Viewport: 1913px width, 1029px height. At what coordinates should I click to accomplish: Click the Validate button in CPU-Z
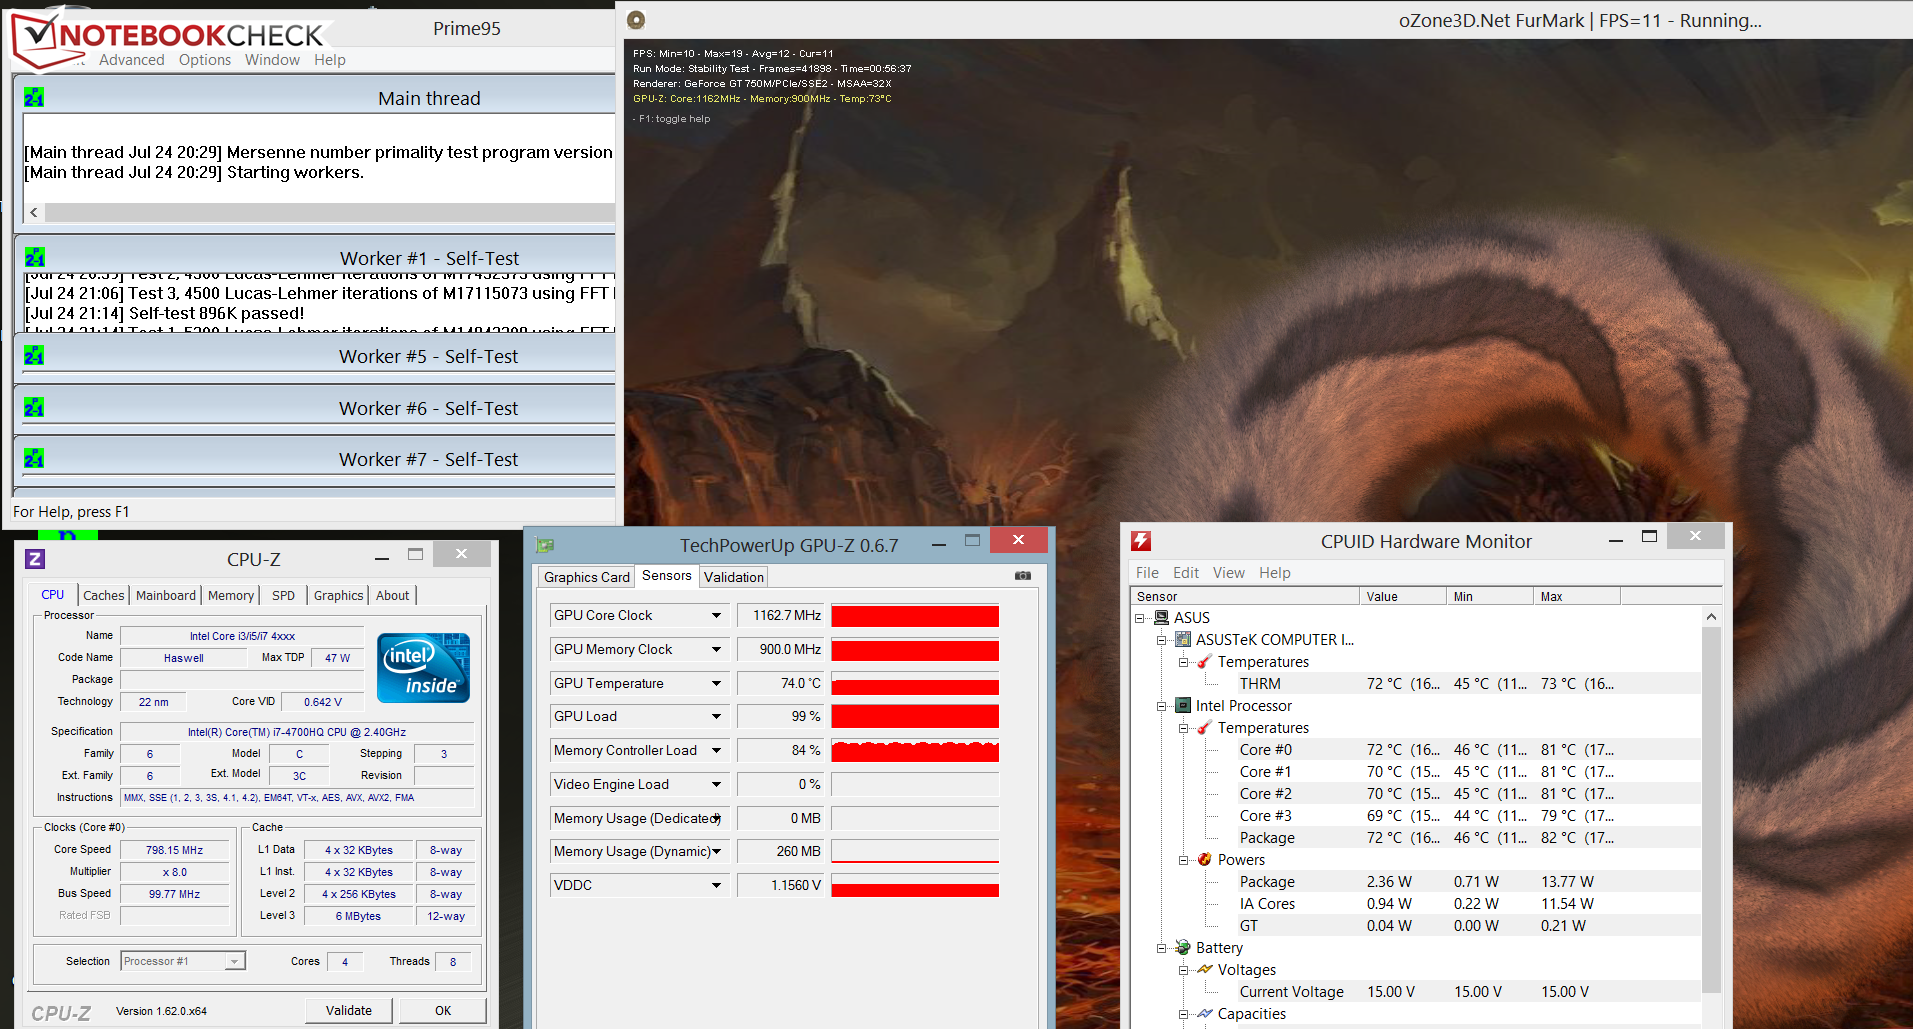349,1011
